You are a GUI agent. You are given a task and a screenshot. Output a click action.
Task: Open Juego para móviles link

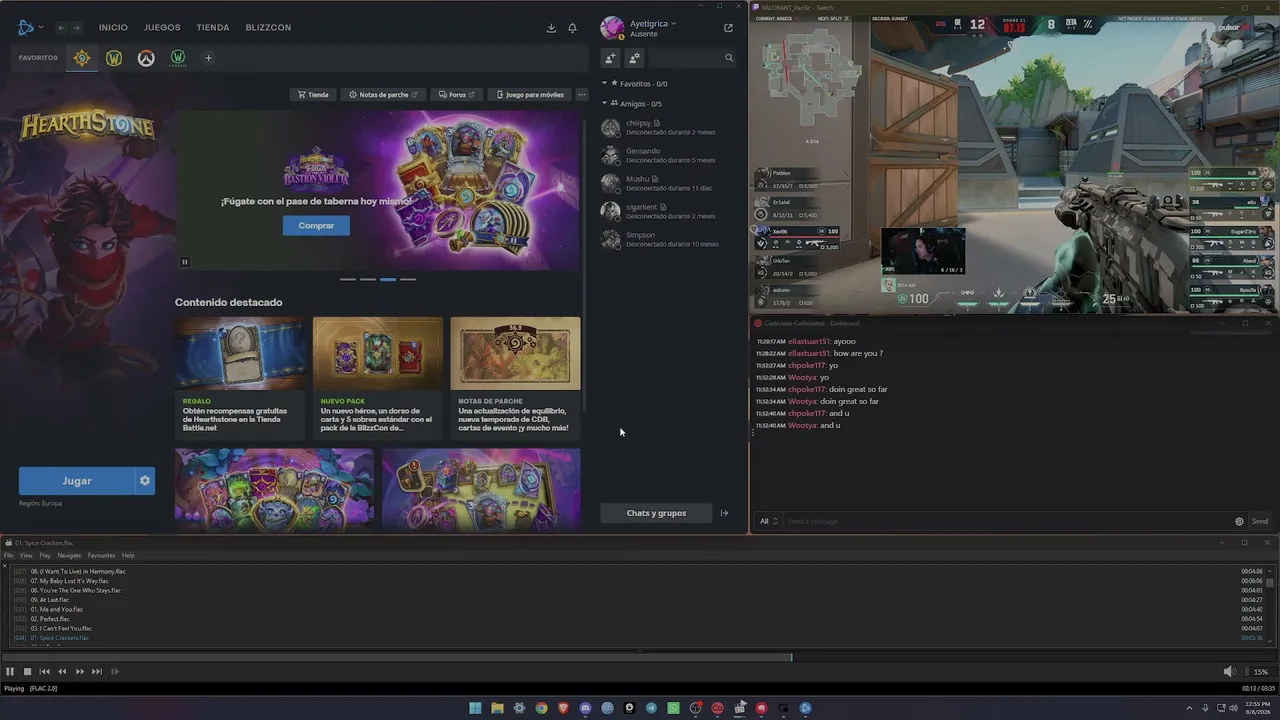530,95
